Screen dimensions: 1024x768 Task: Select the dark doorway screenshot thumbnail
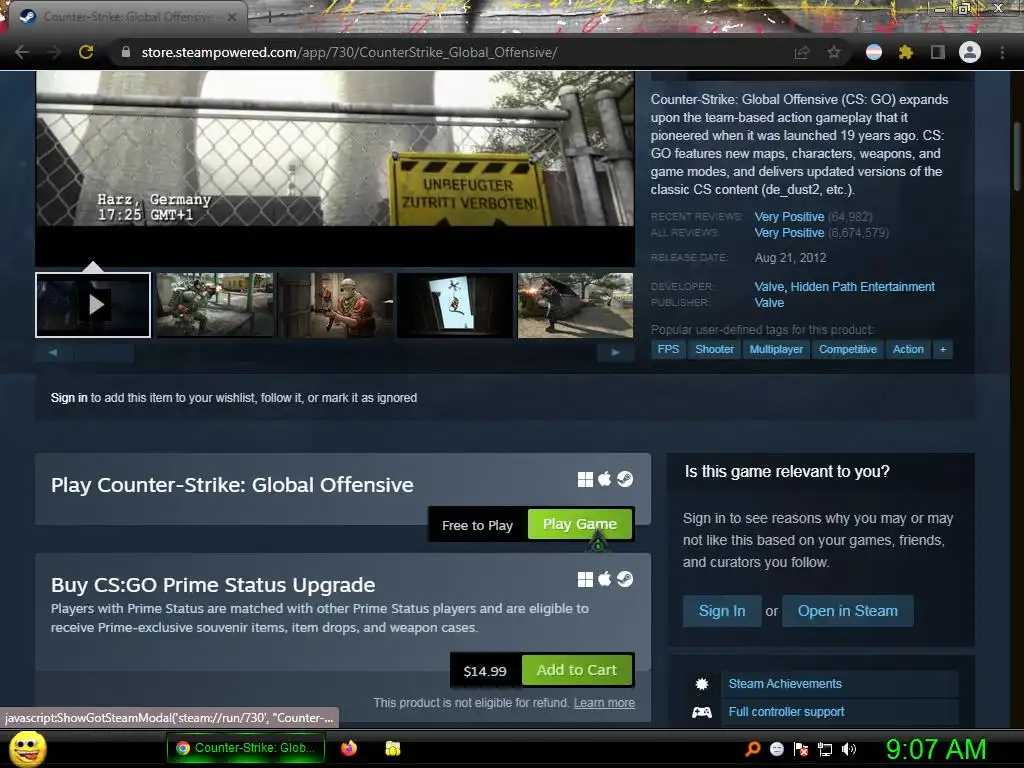pyautogui.click(x=455, y=305)
